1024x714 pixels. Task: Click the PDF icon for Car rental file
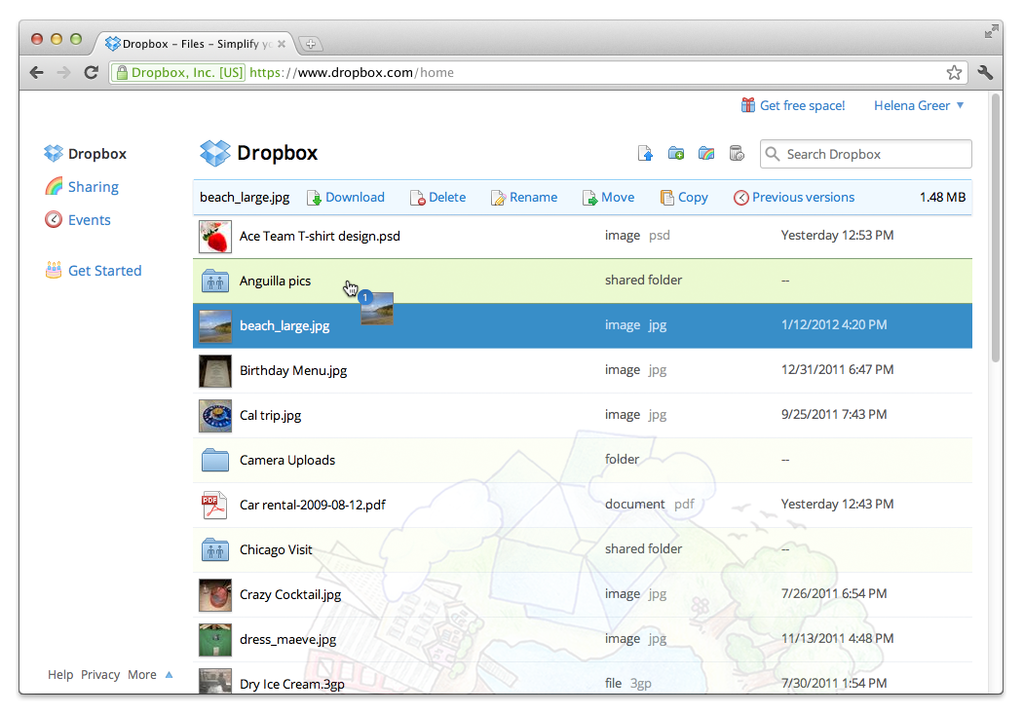pyautogui.click(x=214, y=505)
